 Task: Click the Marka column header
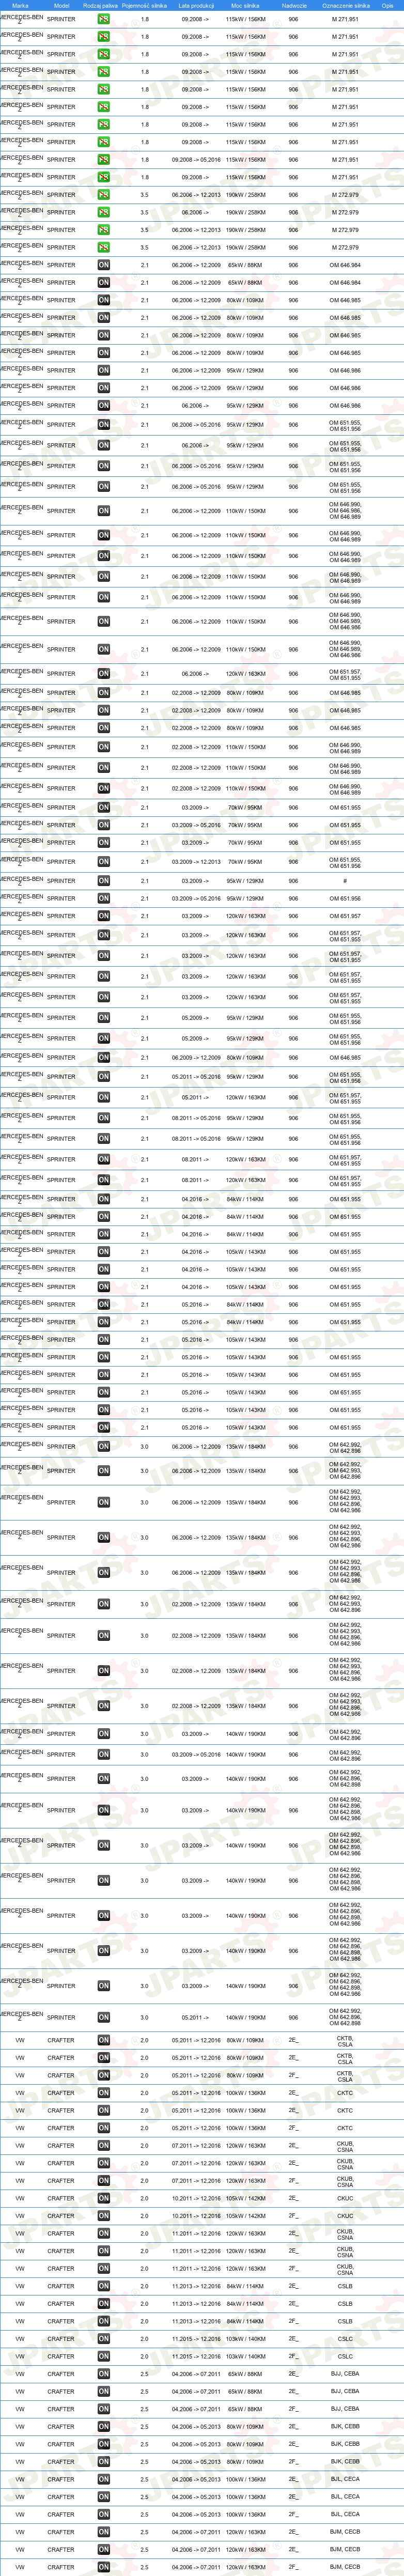tap(20, 5)
